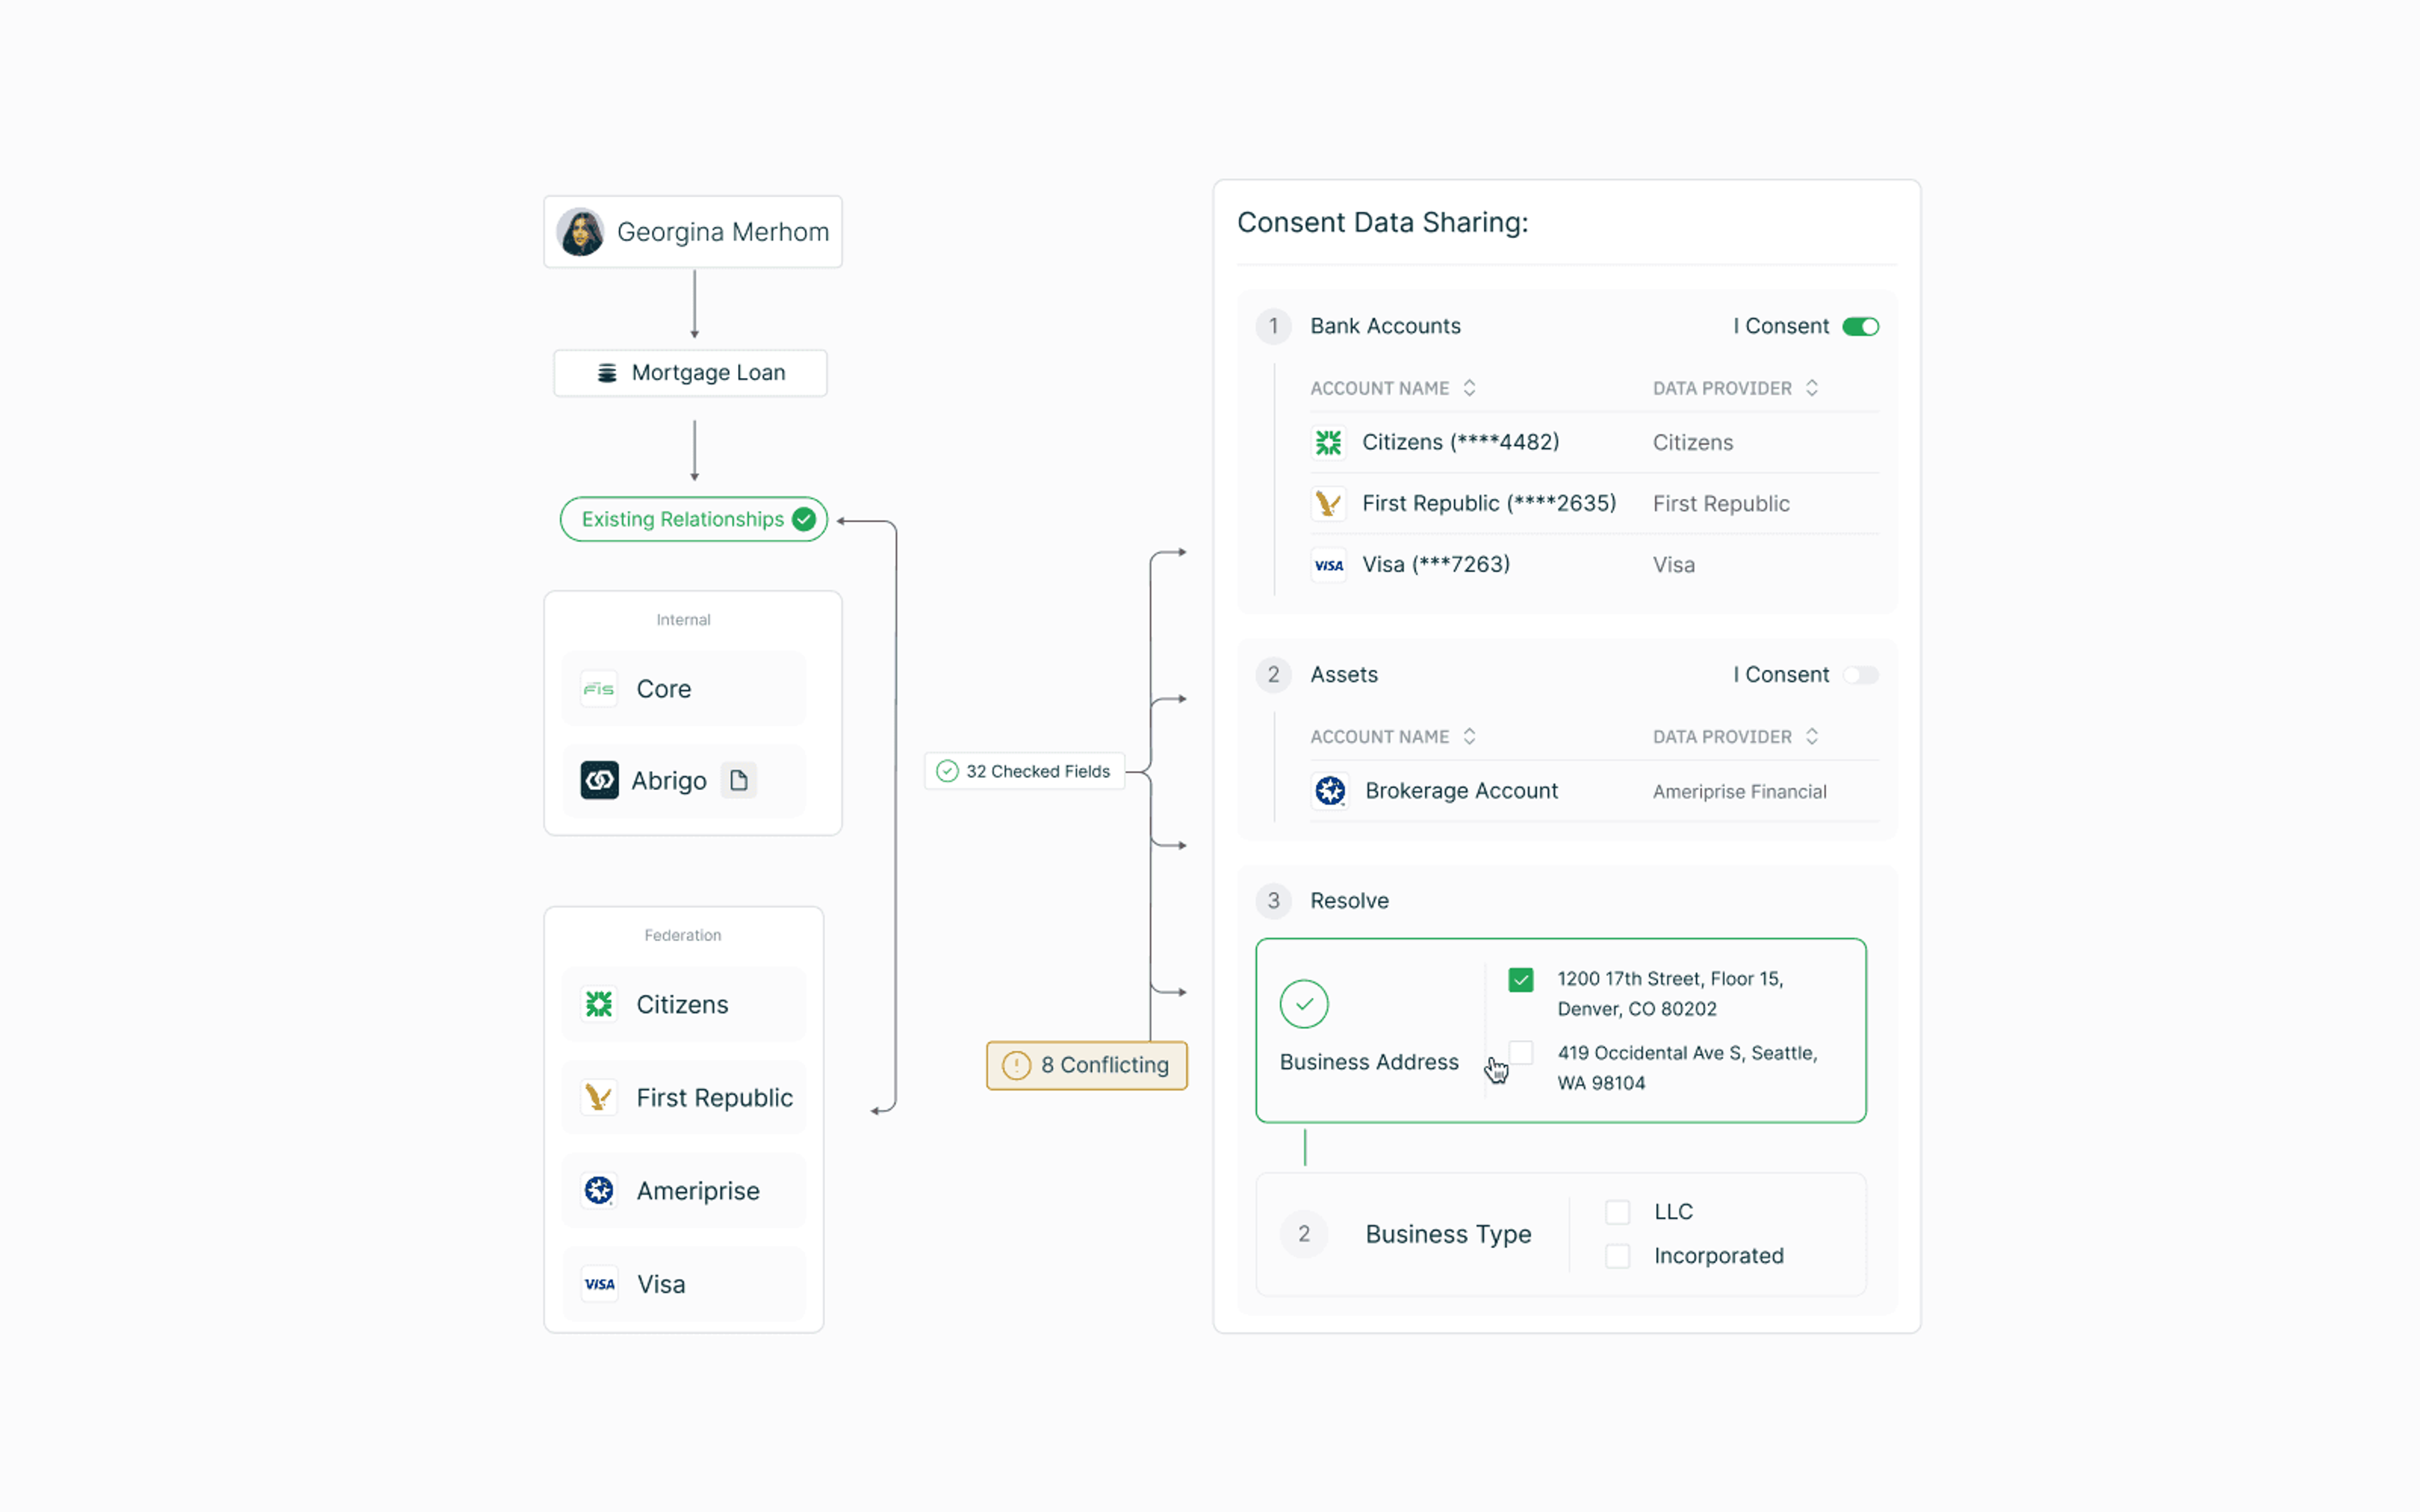Click the Citizens logo in Federation panel
The height and width of the screenshot is (1512, 2420).
point(599,1004)
